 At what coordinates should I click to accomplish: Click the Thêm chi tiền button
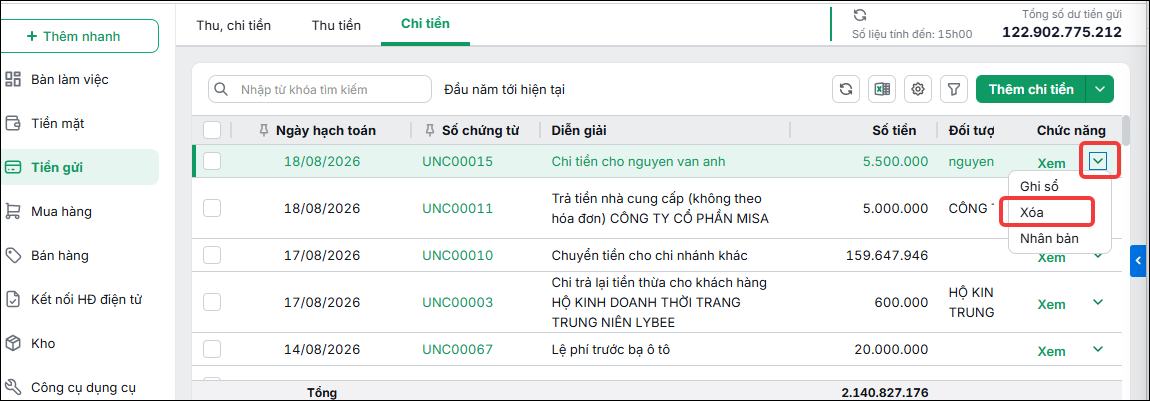pos(1031,89)
